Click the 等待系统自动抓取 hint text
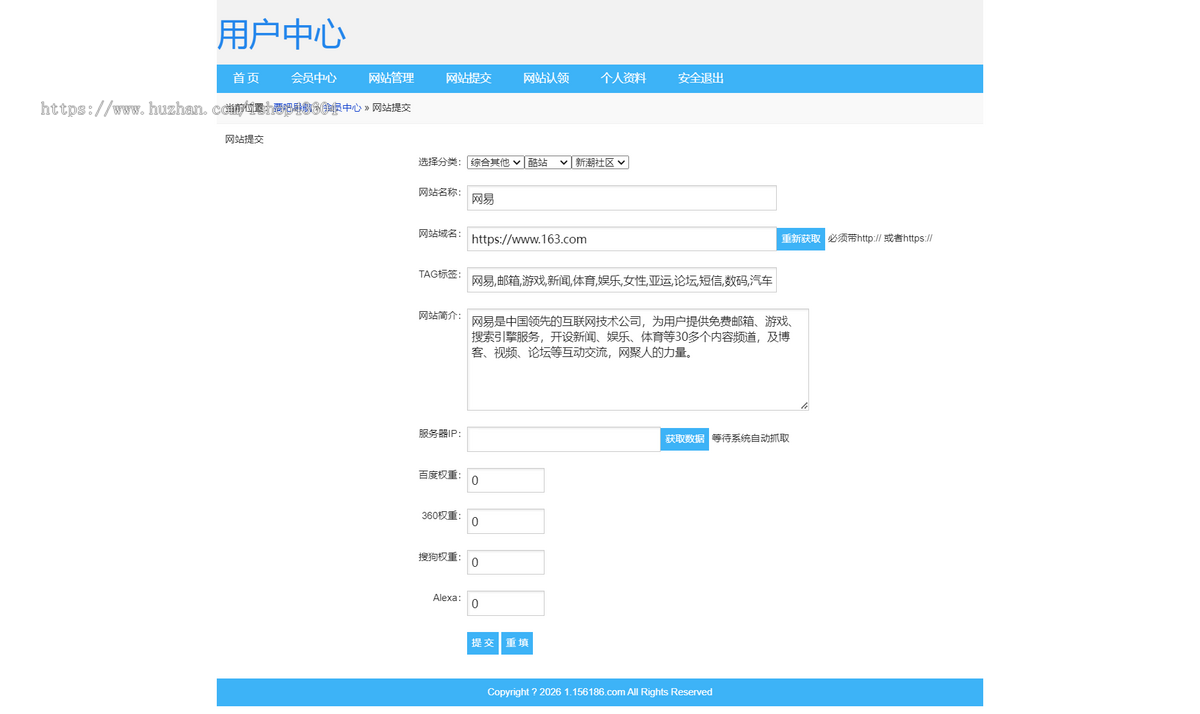Image resolution: width=1200 pixels, height=714 pixels. (x=750, y=439)
